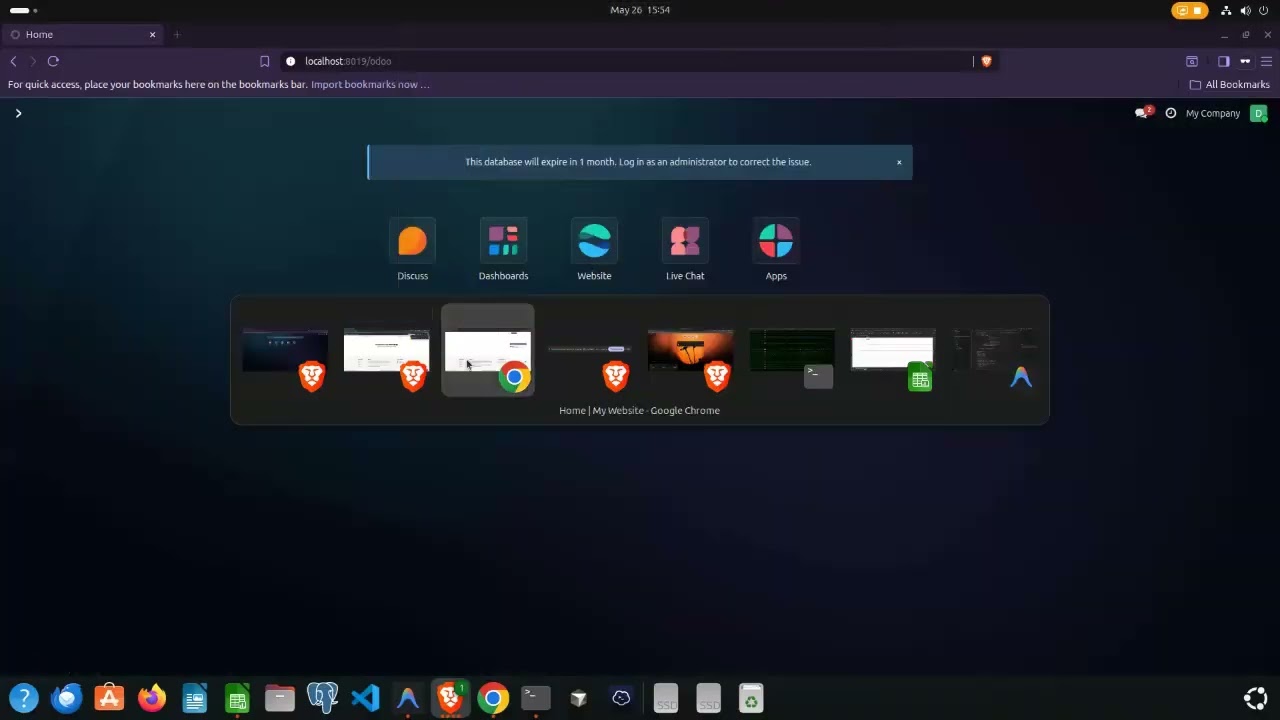1280x720 pixels.
Task: Open the My Company switcher
Action: pos(1212,113)
